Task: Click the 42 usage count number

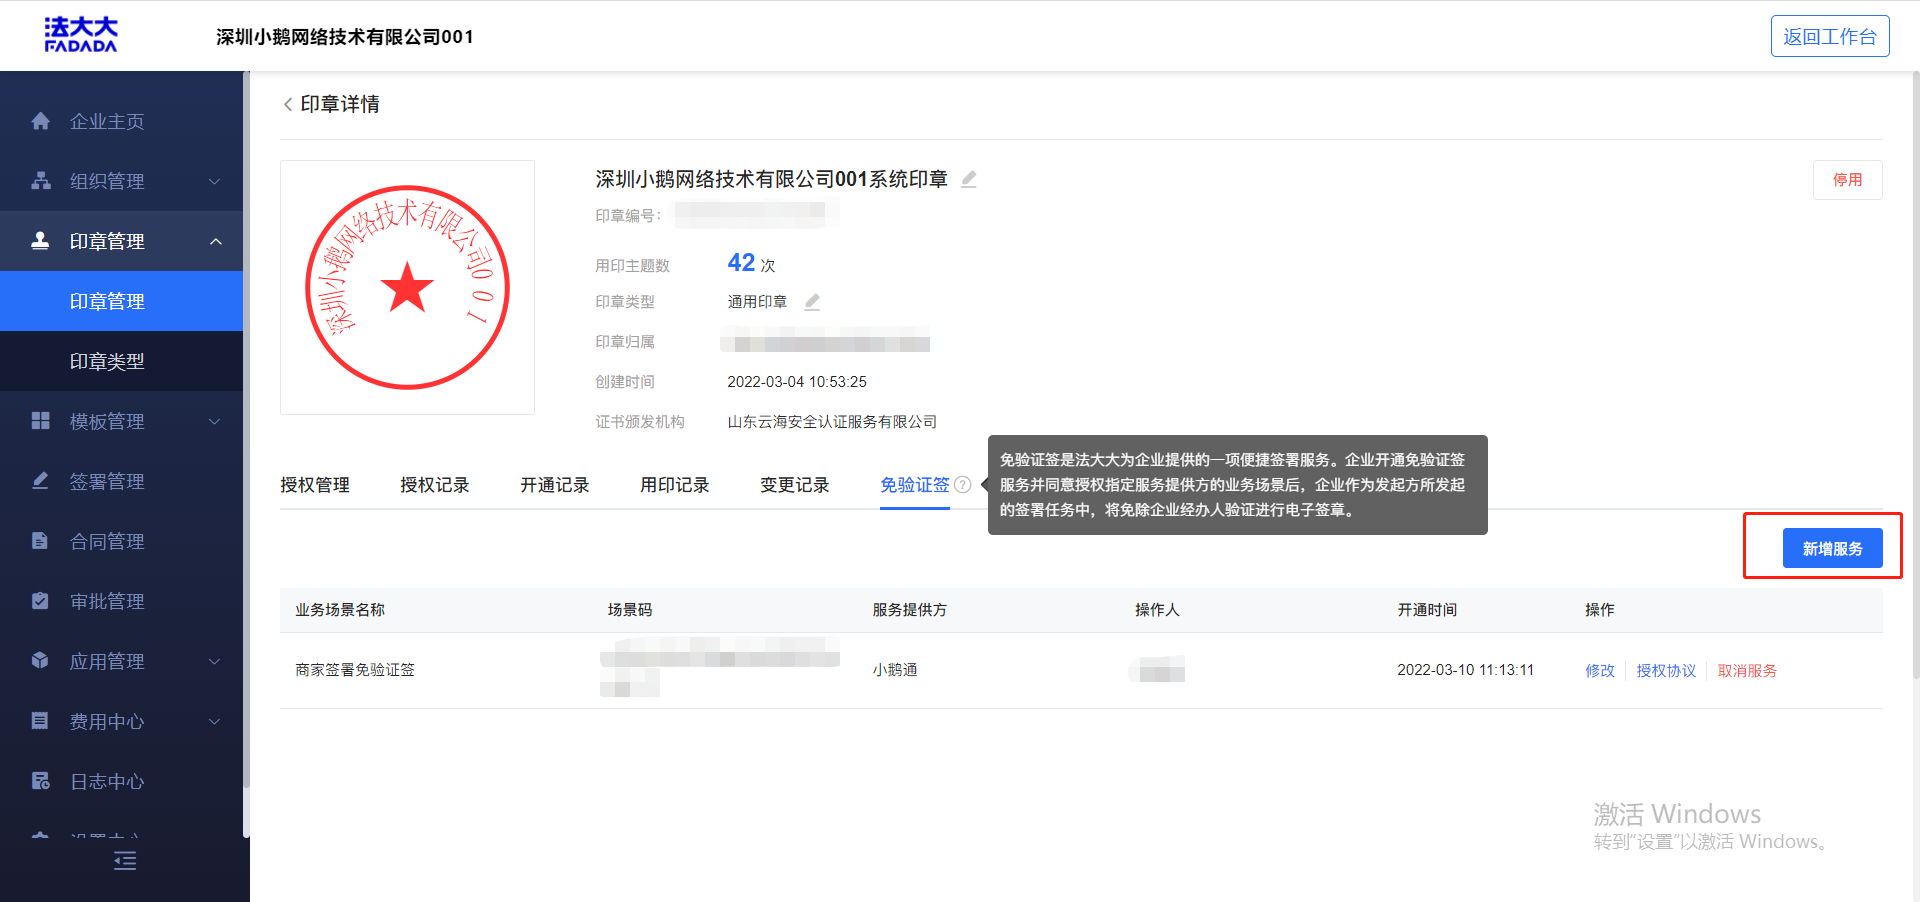Action: (741, 262)
